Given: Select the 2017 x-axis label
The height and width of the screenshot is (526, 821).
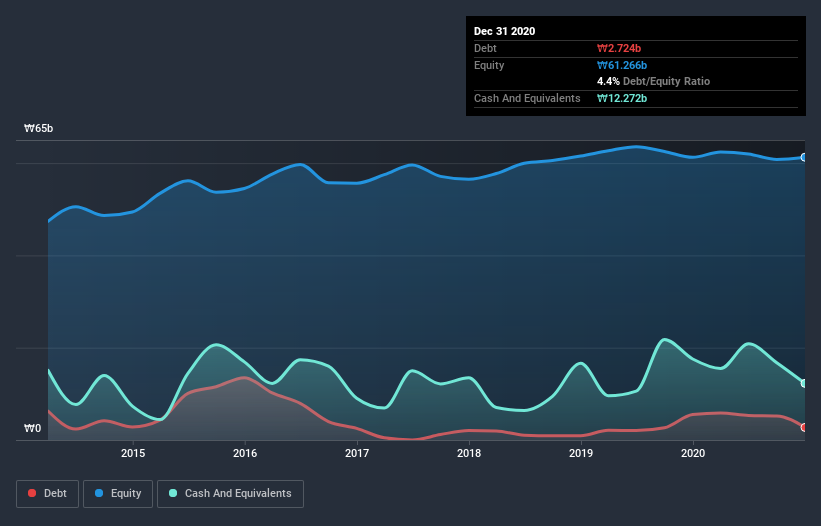Looking at the screenshot, I should click(357, 453).
